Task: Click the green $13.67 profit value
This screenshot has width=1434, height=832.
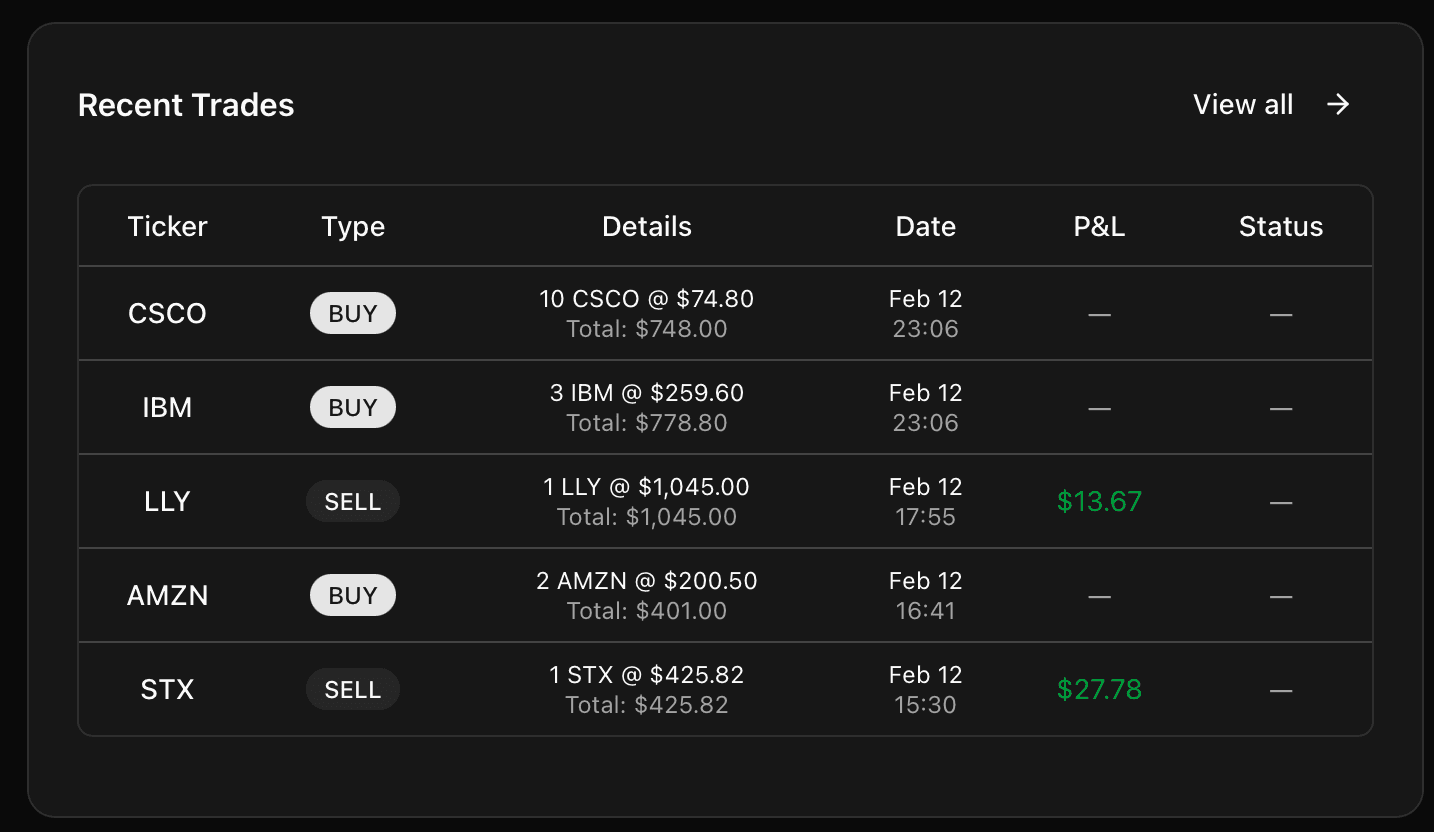Action: tap(1099, 501)
